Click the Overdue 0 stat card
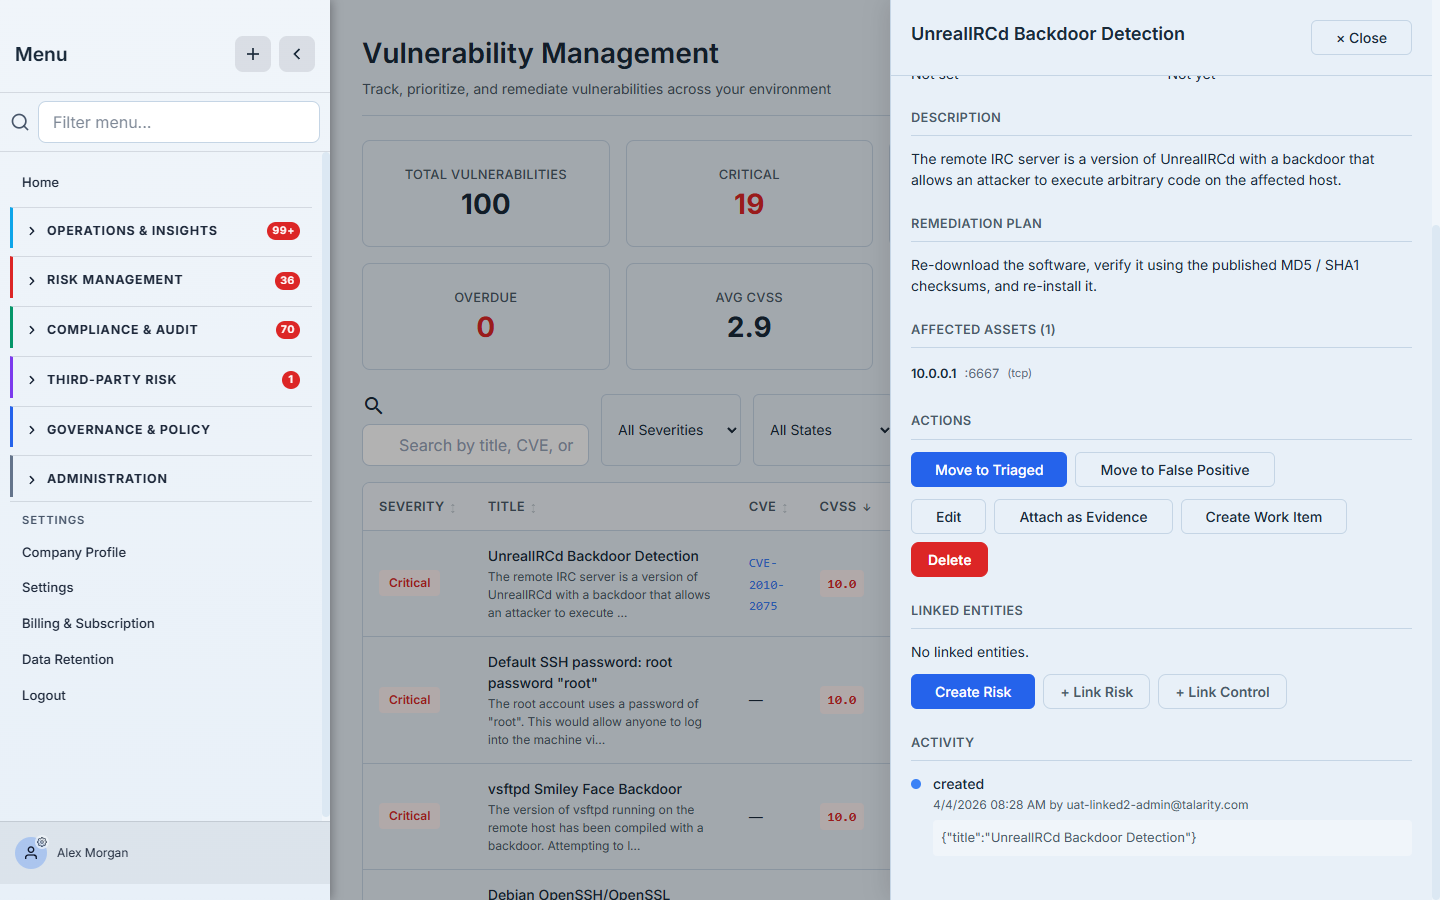 pyautogui.click(x=486, y=316)
